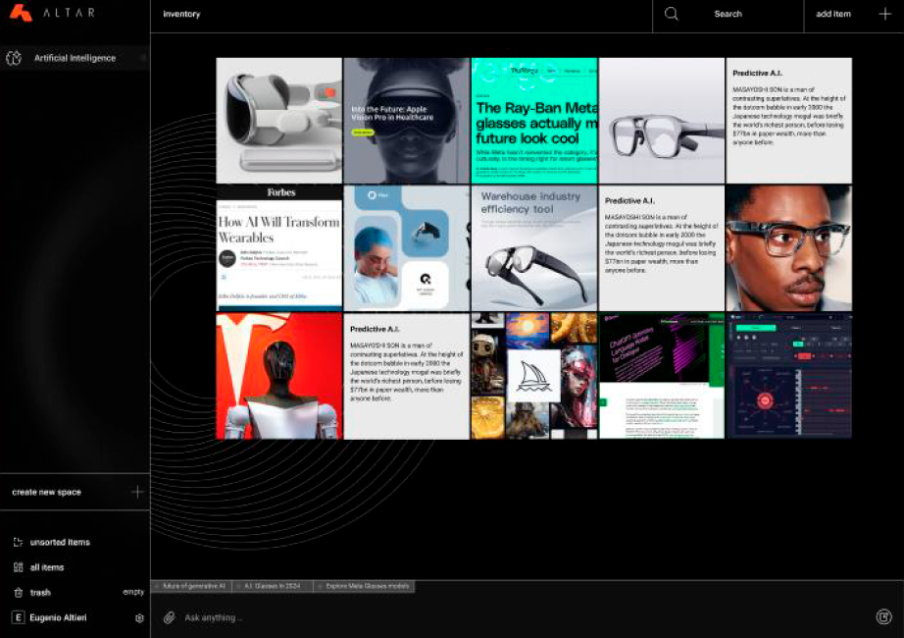Click the brain icon beside Artificial Intelligence

pyautogui.click(x=14, y=58)
